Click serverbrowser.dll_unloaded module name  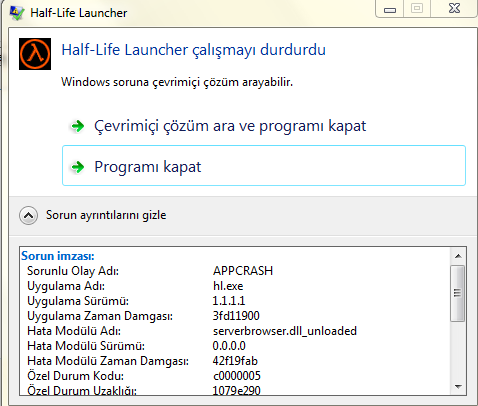click(285, 331)
